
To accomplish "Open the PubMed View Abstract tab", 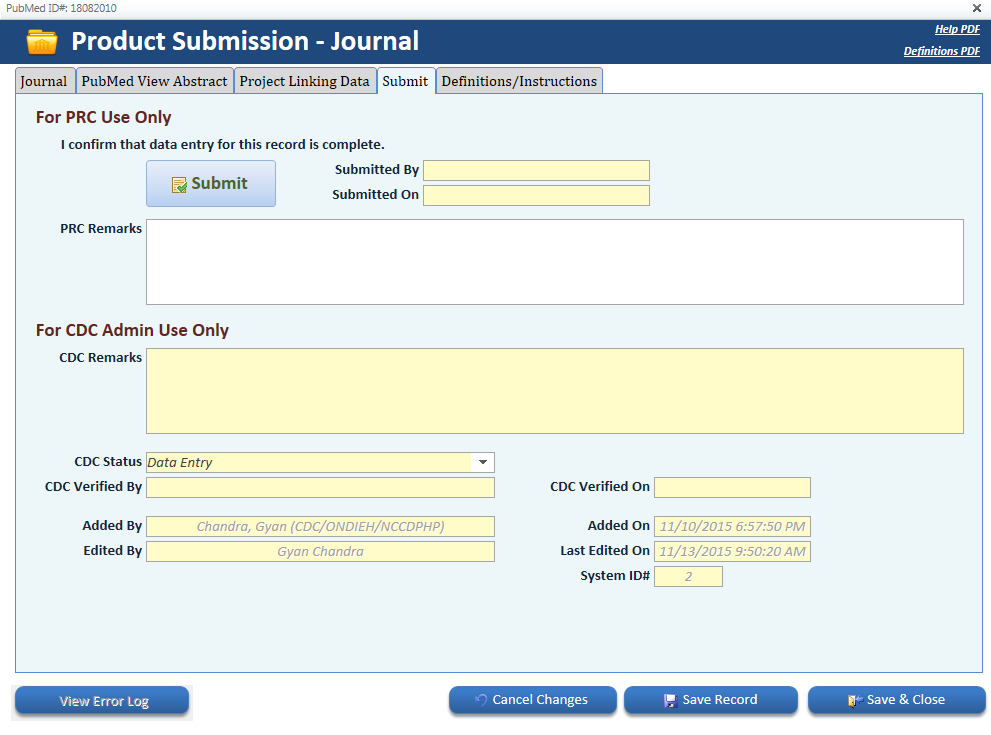I will point(154,82).
